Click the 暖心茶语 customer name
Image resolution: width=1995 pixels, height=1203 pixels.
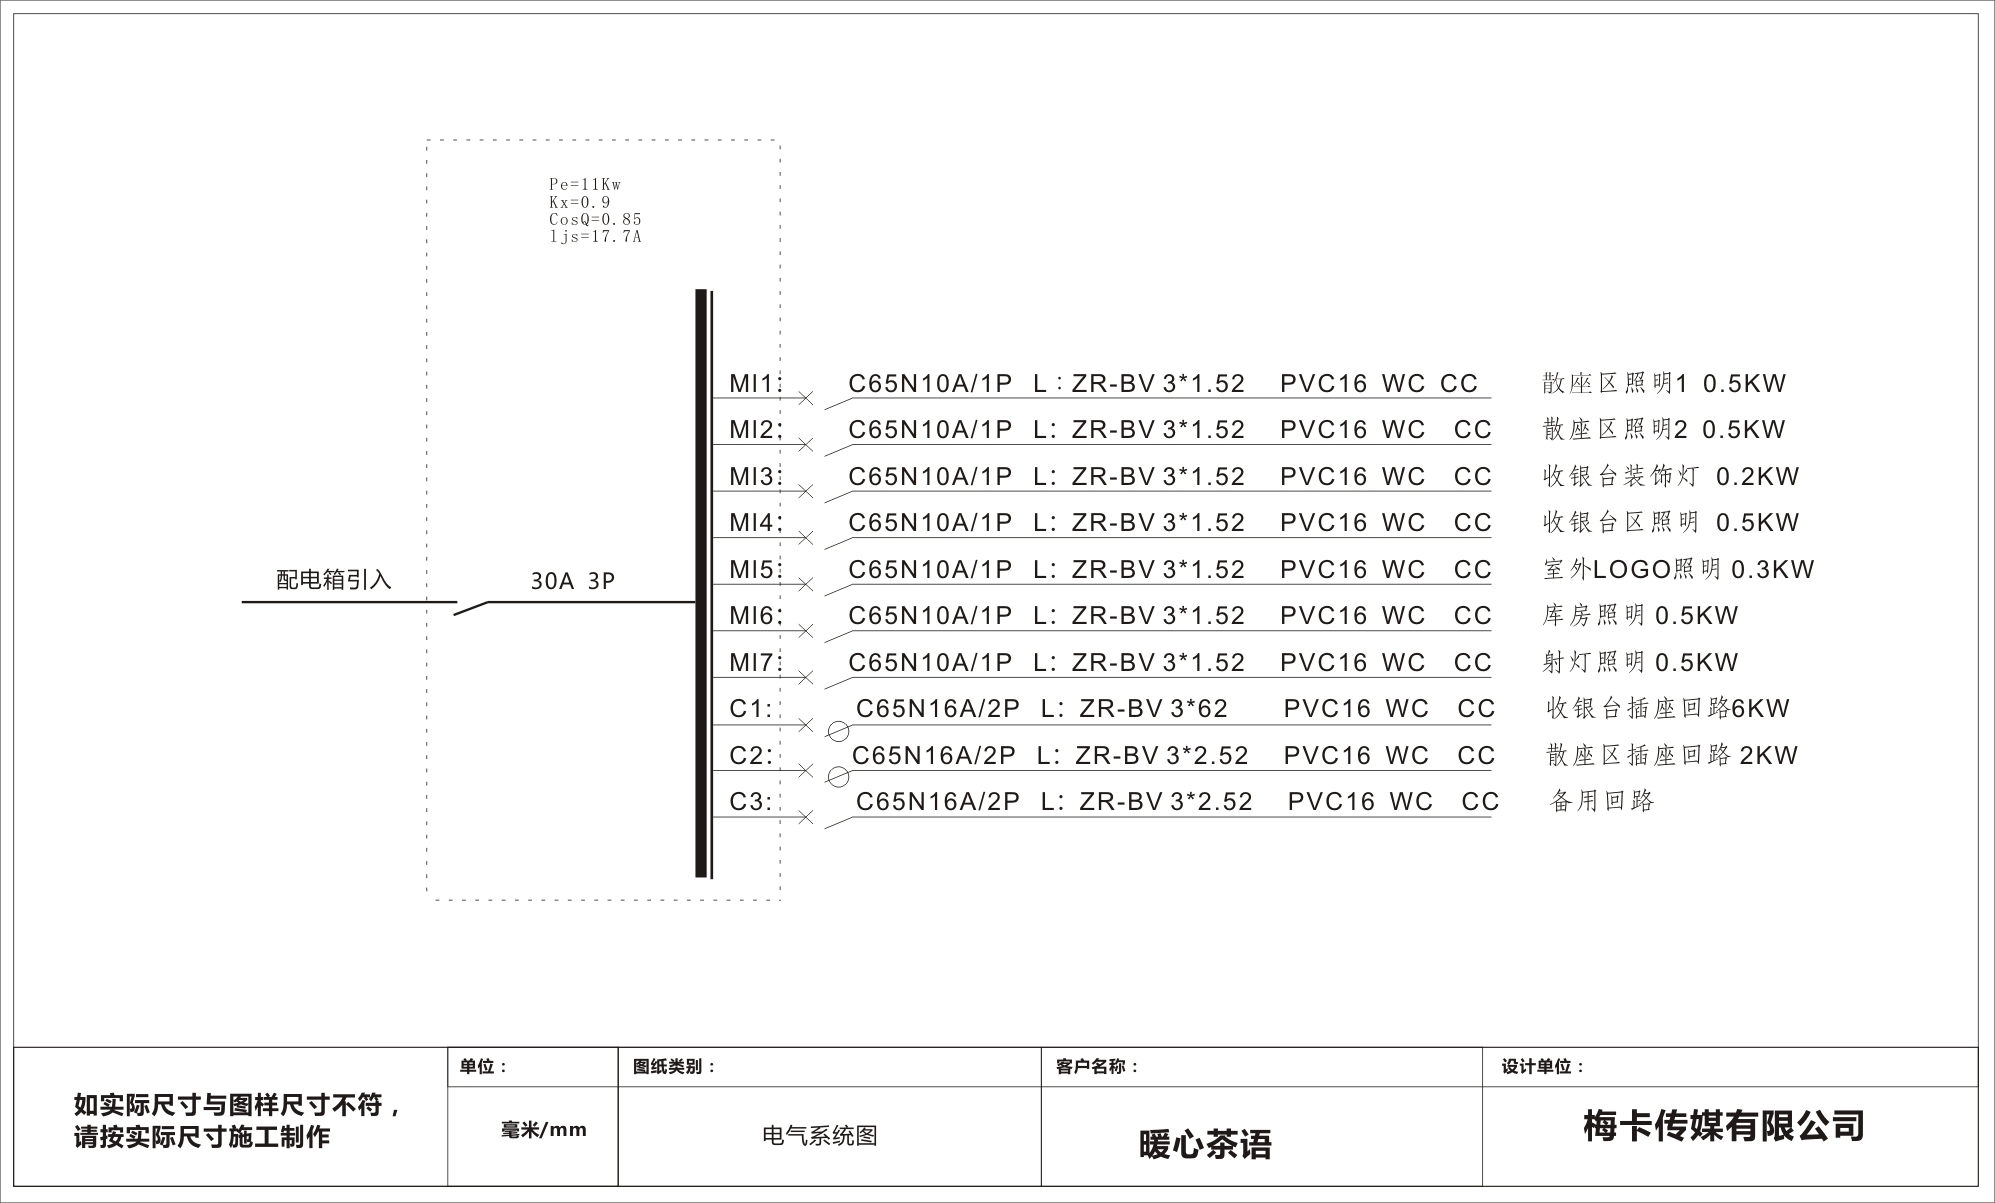pos(1205,1144)
